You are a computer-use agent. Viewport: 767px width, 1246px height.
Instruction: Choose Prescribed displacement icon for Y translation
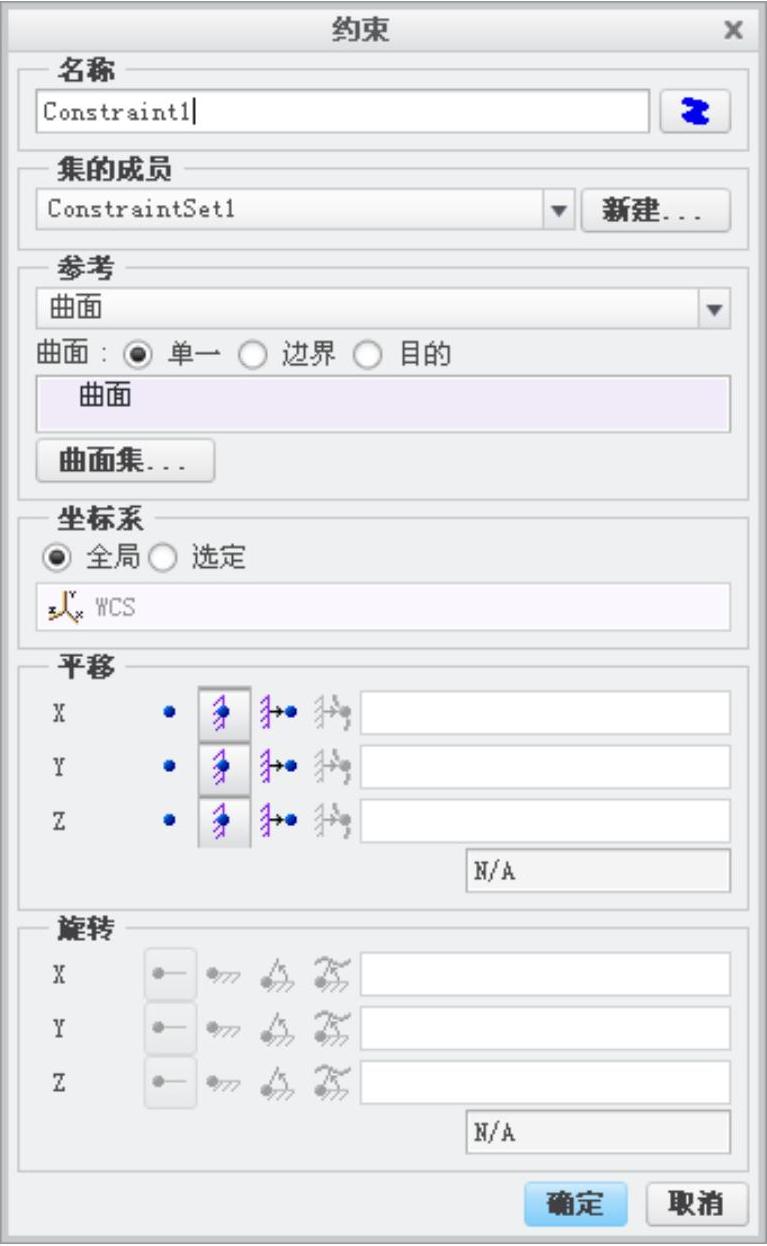278,767
